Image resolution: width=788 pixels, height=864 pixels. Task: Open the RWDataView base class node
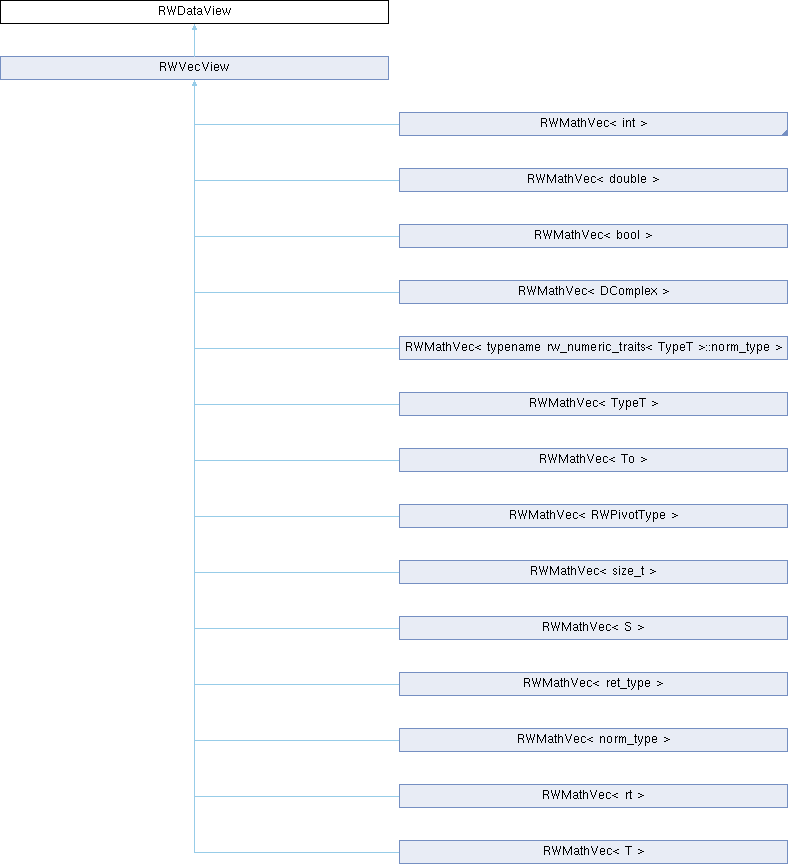pos(194,12)
